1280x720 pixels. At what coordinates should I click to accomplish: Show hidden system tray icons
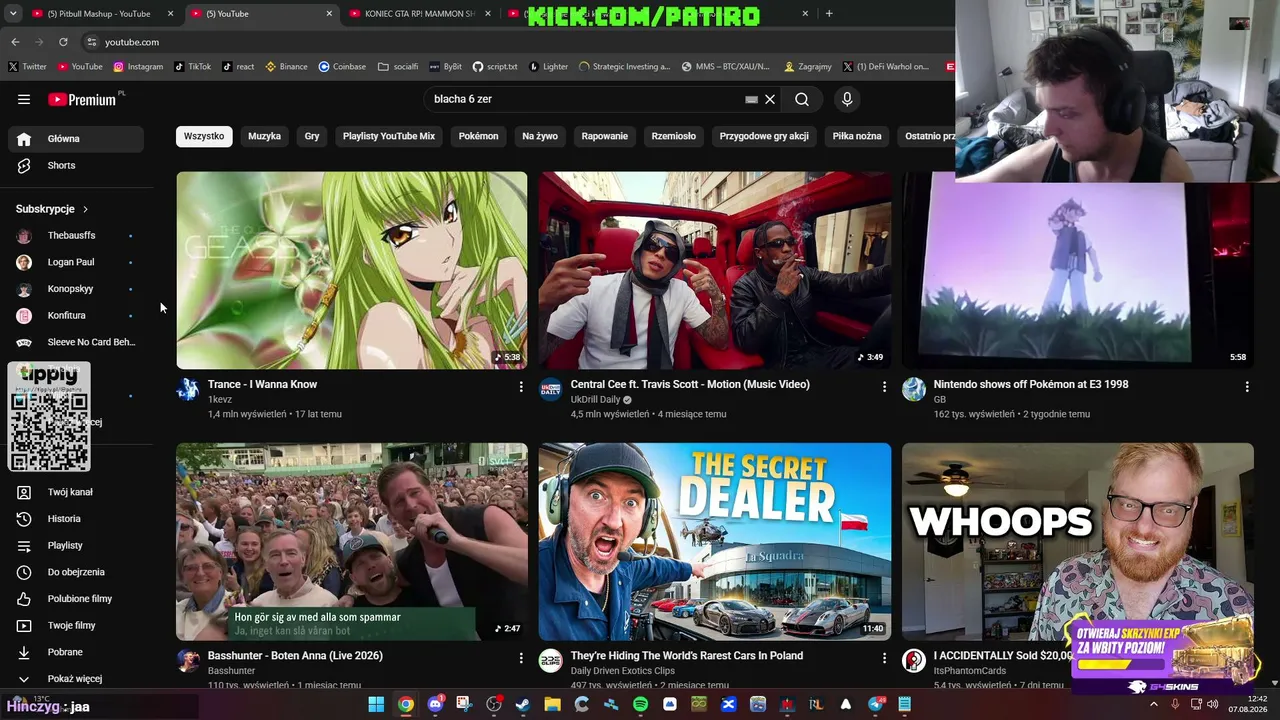1153,705
